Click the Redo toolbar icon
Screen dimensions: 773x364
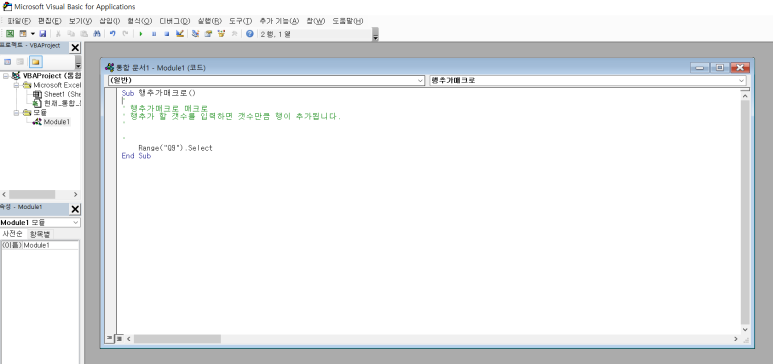125,34
